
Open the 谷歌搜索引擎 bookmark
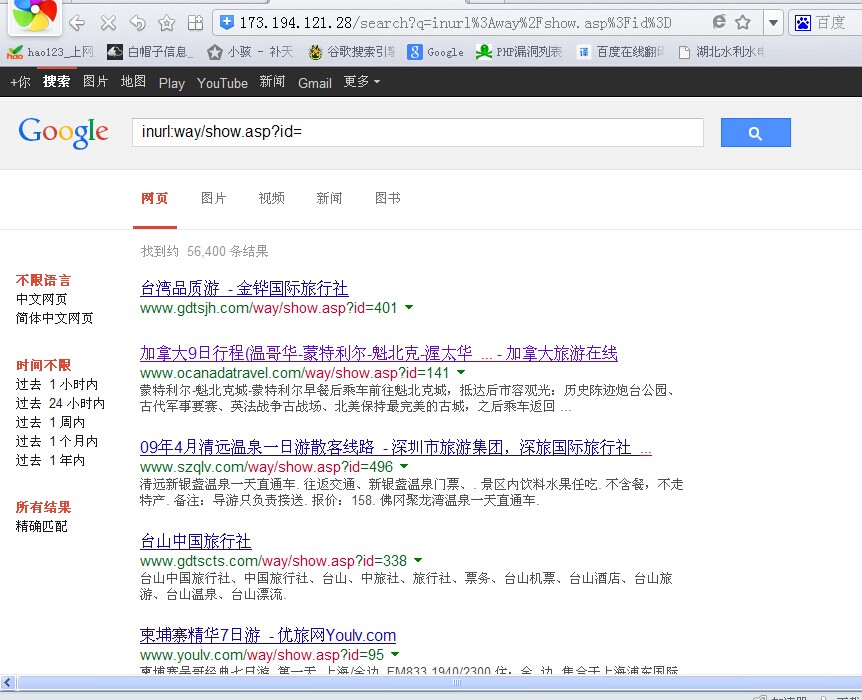point(351,52)
